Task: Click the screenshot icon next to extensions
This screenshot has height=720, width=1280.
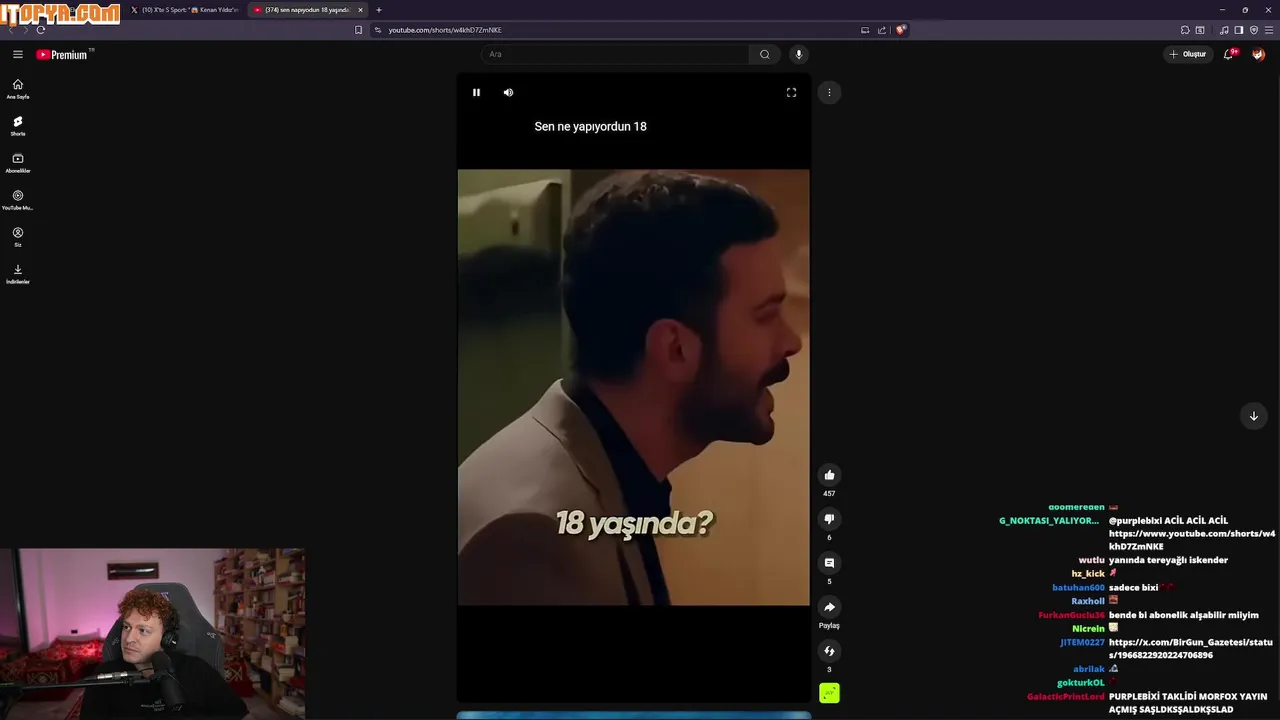Action: tap(1200, 30)
